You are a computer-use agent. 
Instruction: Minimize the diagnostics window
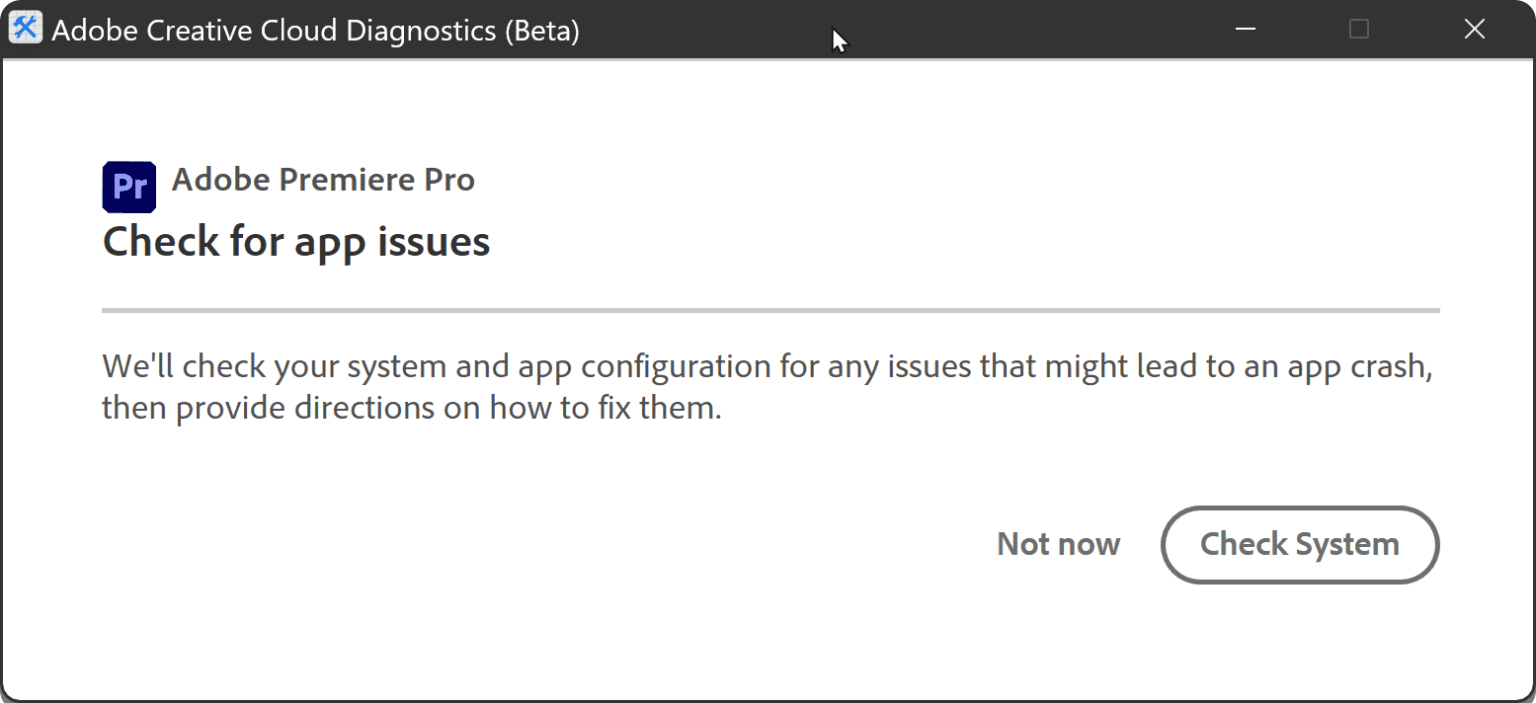click(1245, 29)
